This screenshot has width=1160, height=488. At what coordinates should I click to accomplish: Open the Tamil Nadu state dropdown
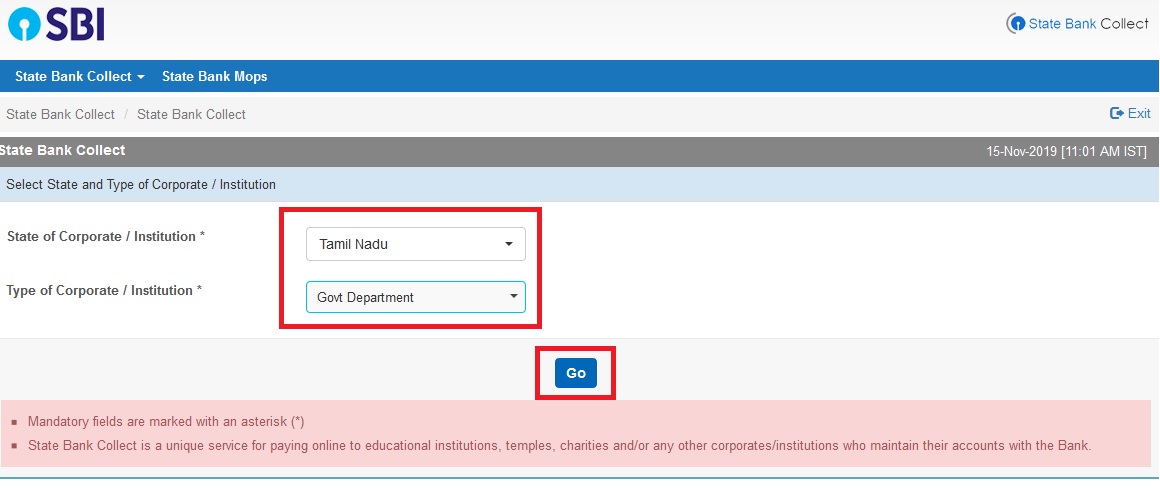click(x=415, y=243)
